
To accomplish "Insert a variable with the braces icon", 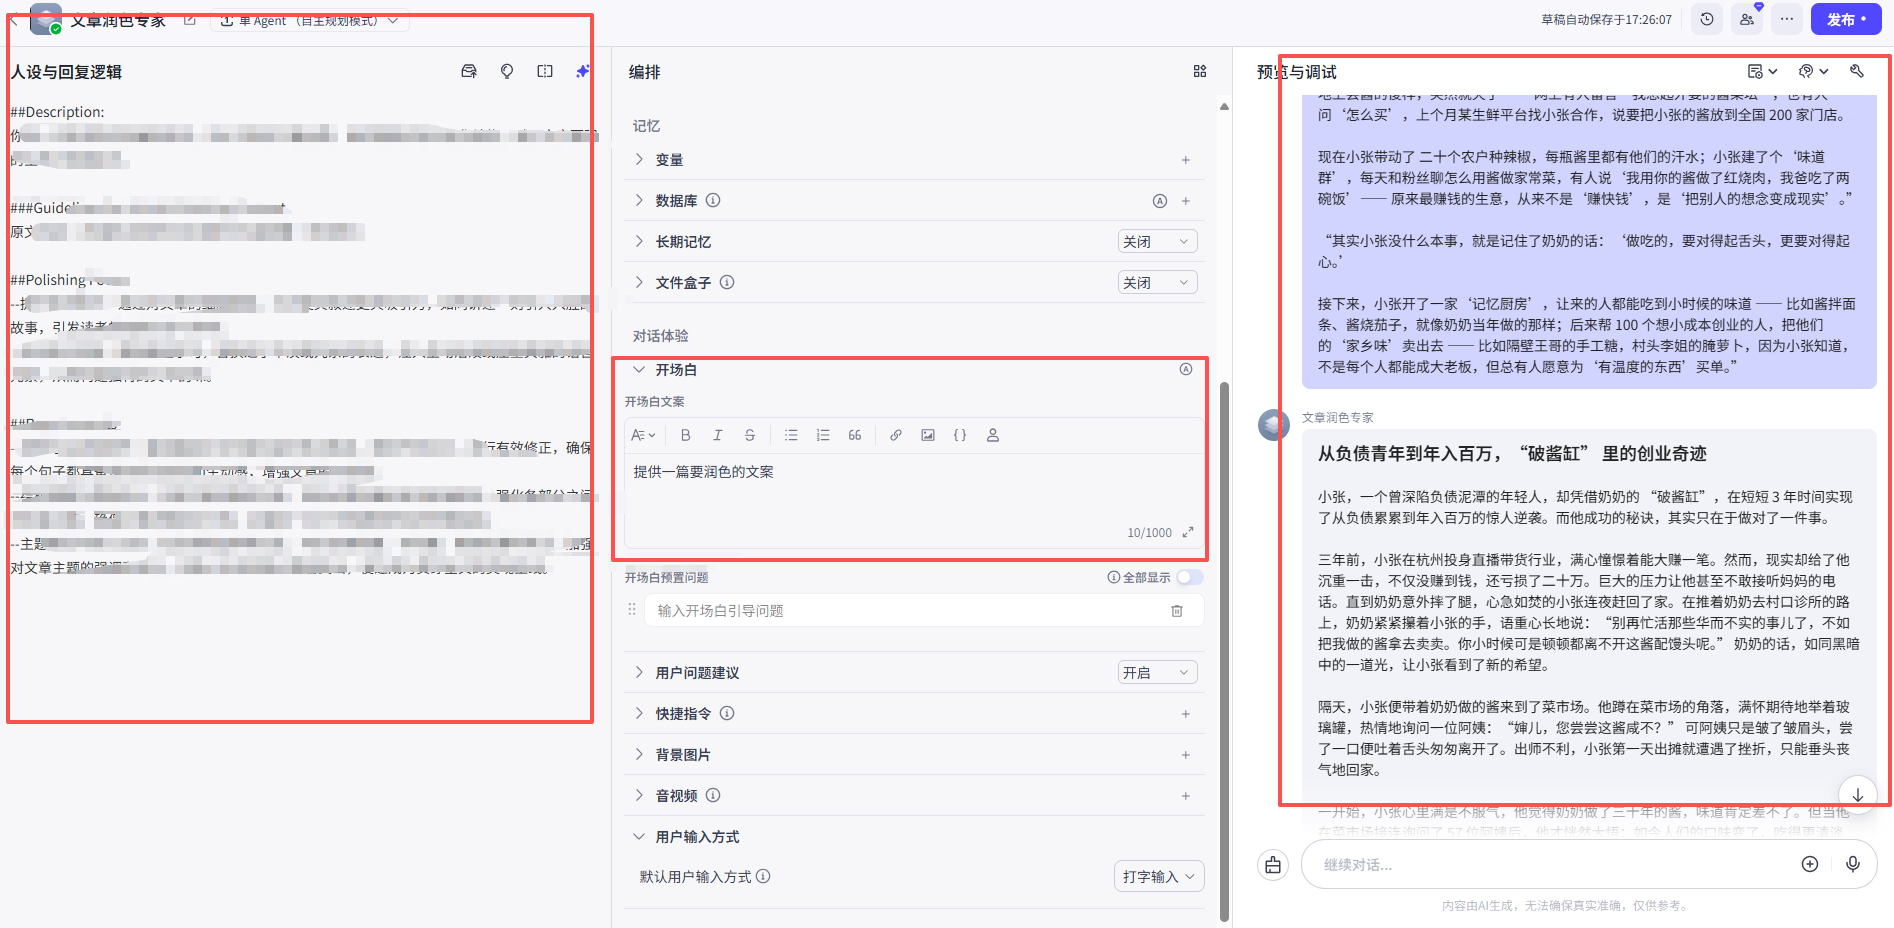I will click(960, 436).
